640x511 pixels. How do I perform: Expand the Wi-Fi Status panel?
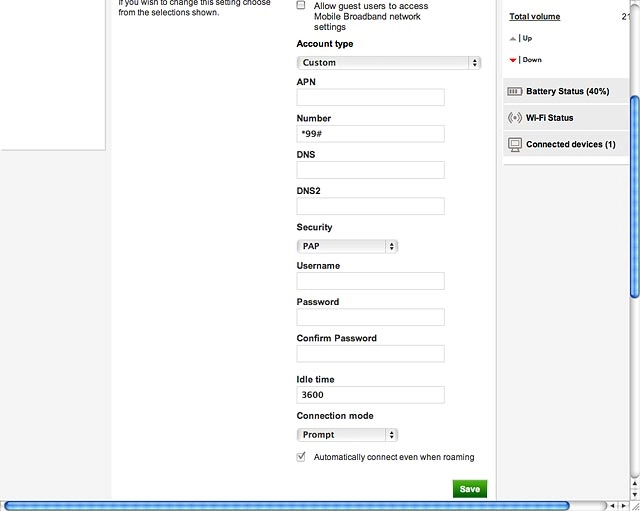(566, 118)
